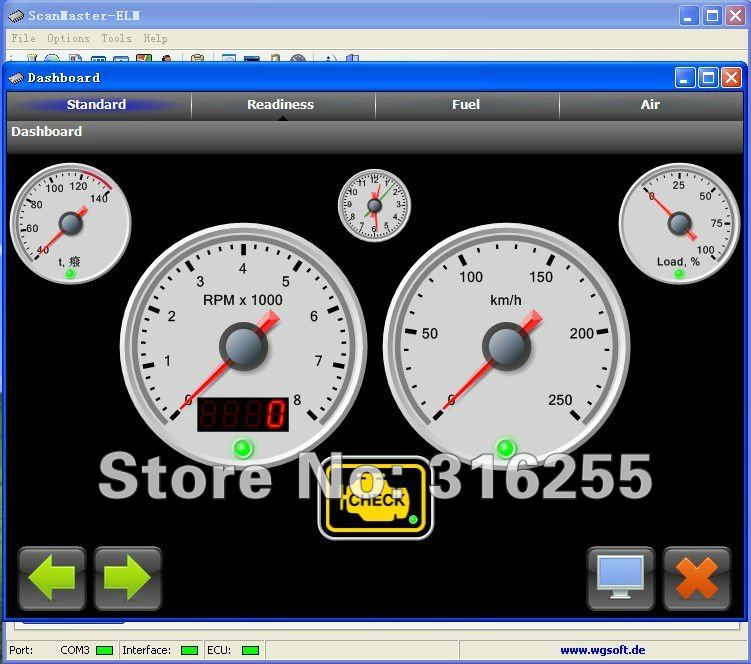Click the COM3 port text
This screenshot has width=751, height=664.
[75, 650]
